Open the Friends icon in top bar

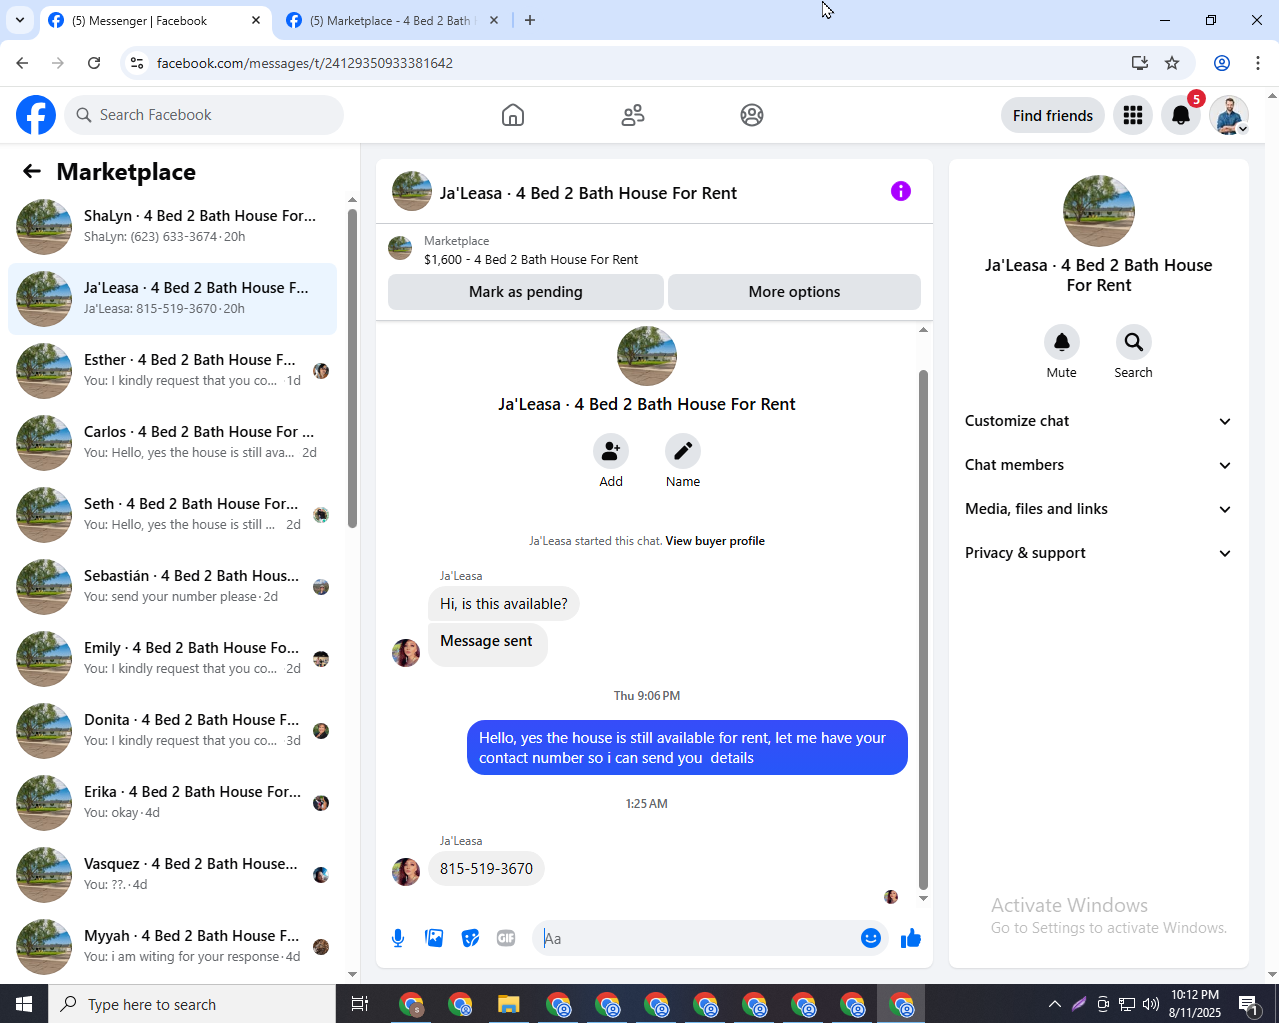tap(633, 115)
